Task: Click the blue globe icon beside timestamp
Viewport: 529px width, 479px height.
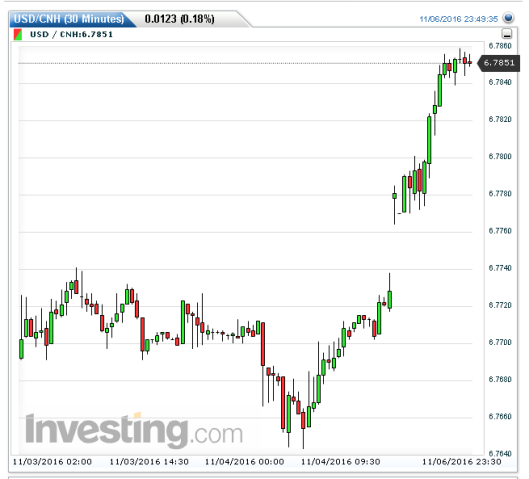Action: 508,17
